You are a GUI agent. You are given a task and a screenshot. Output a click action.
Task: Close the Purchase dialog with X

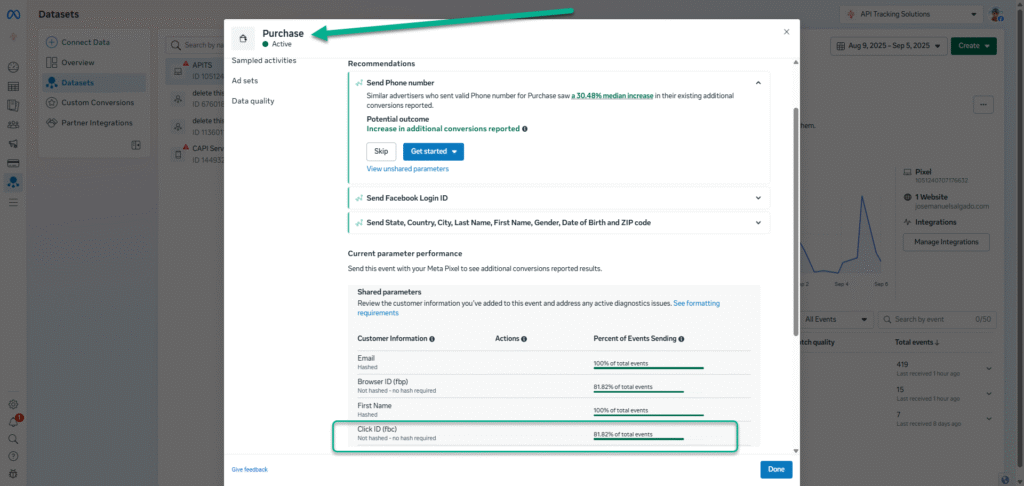point(786,32)
